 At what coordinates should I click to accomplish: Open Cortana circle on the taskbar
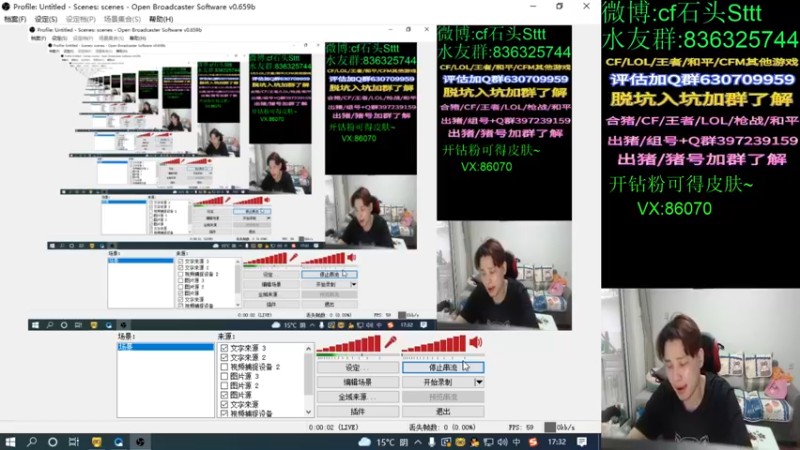point(53,442)
